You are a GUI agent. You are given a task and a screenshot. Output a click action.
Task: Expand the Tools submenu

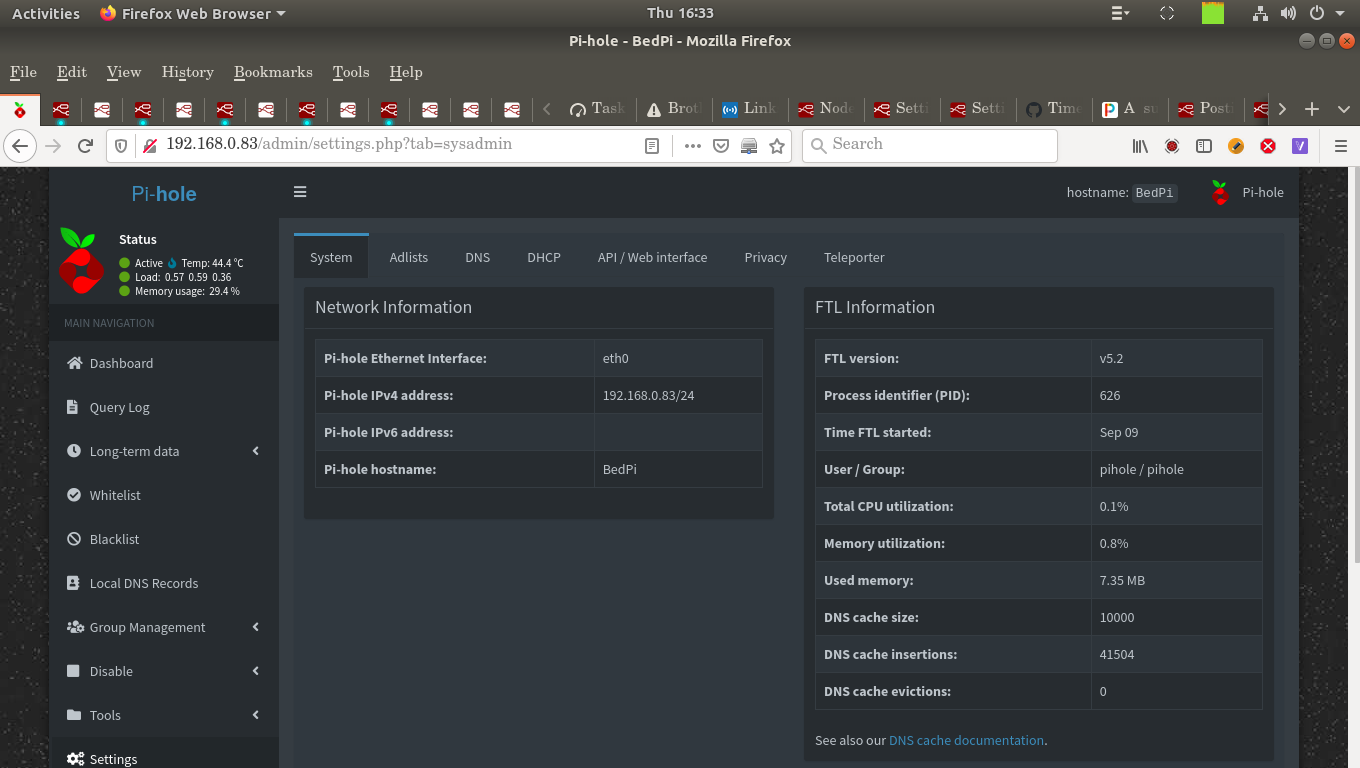tap(256, 715)
